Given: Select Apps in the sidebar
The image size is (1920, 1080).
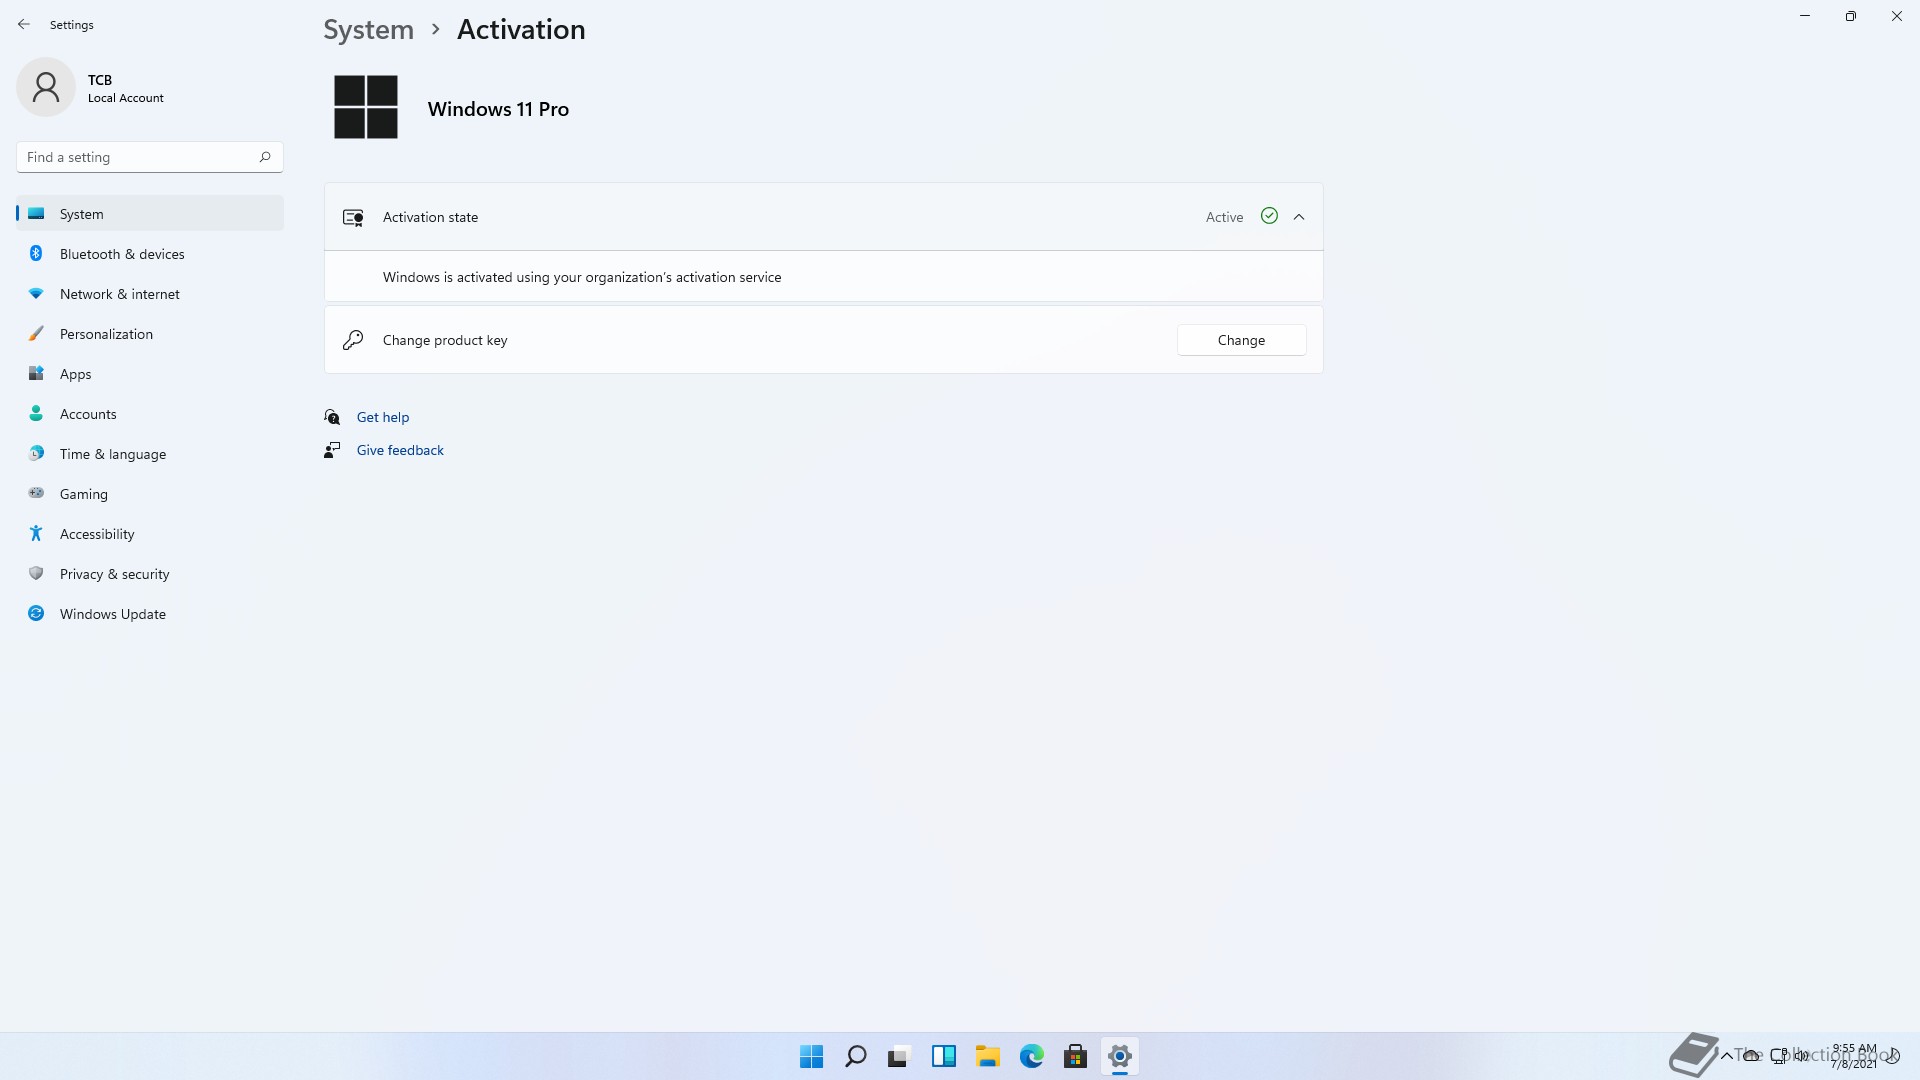Looking at the screenshot, I should coord(150,374).
